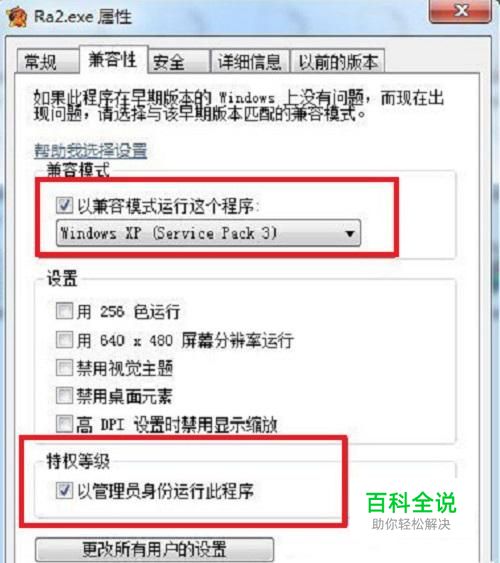
Task: Toggle 以兼容模式运行这个程序 checkbox
Action: tap(65, 206)
